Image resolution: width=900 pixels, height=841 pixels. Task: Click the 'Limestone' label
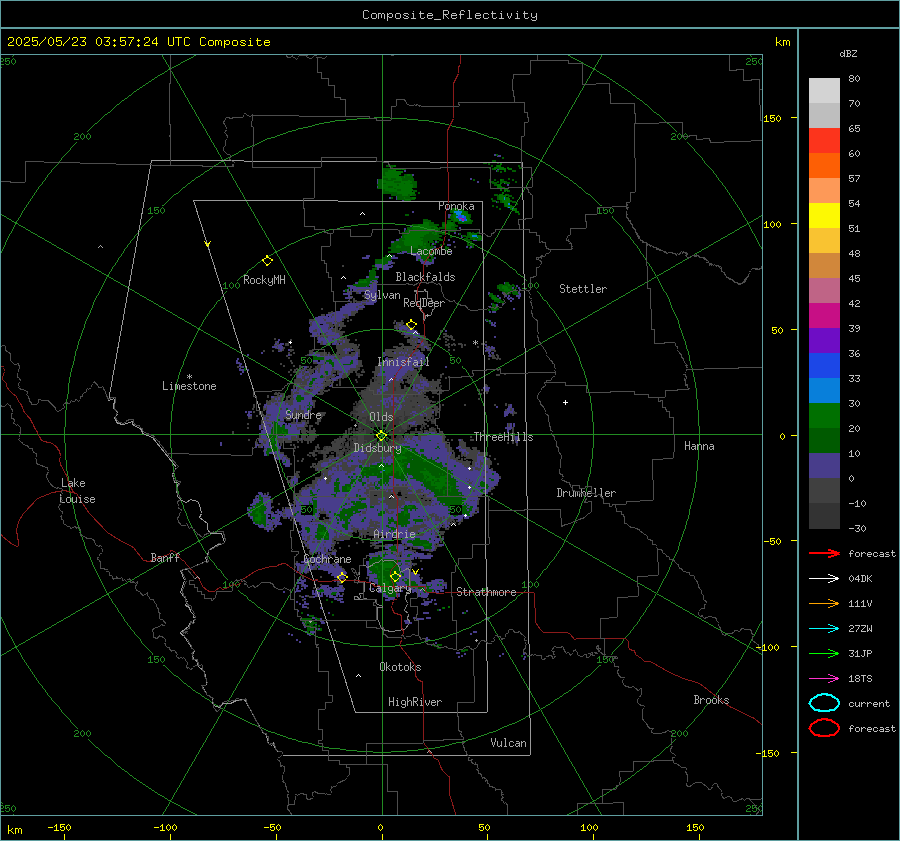pos(189,386)
